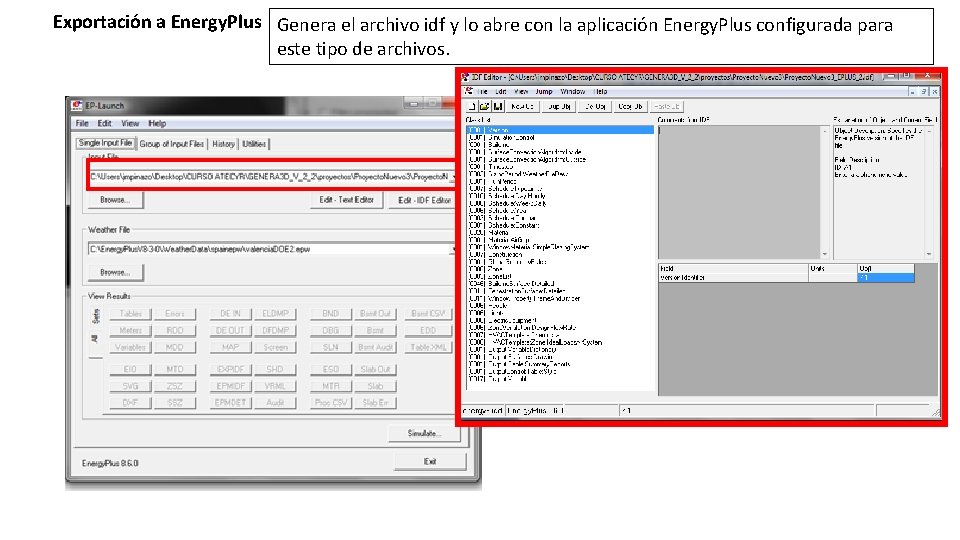Click the Edit - Text Editor button
This screenshot has width=960, height=540.
pyautogui.click(x=347, y=200)
